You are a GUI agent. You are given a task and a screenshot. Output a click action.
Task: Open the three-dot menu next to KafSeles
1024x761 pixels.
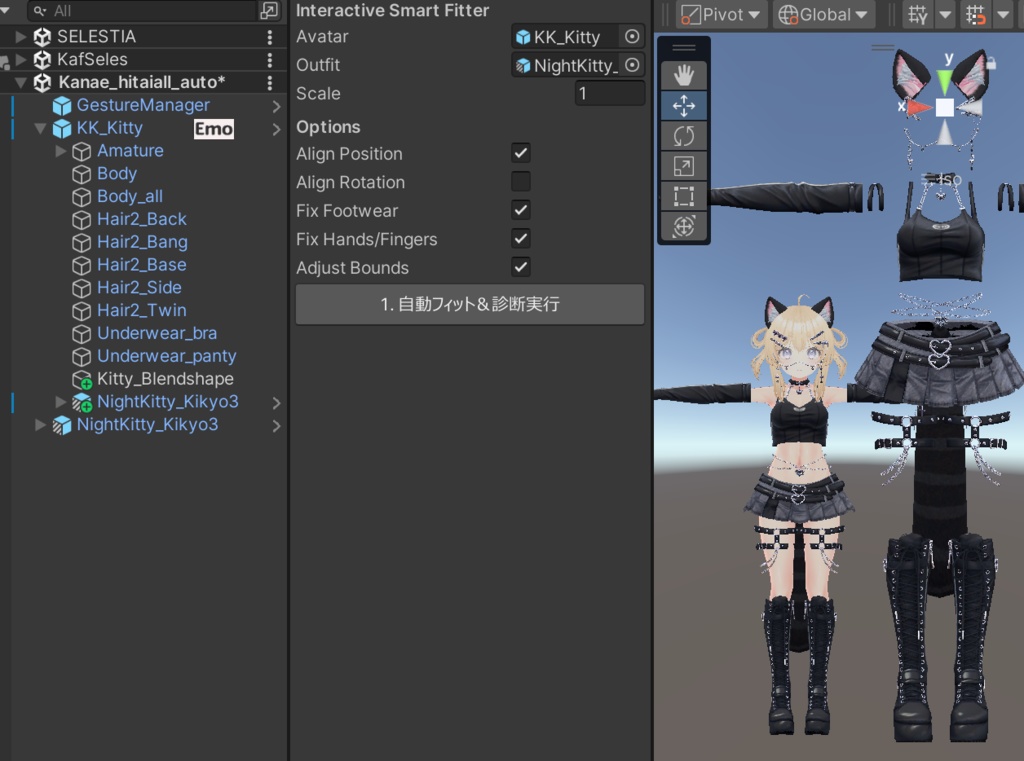point(270,59)
